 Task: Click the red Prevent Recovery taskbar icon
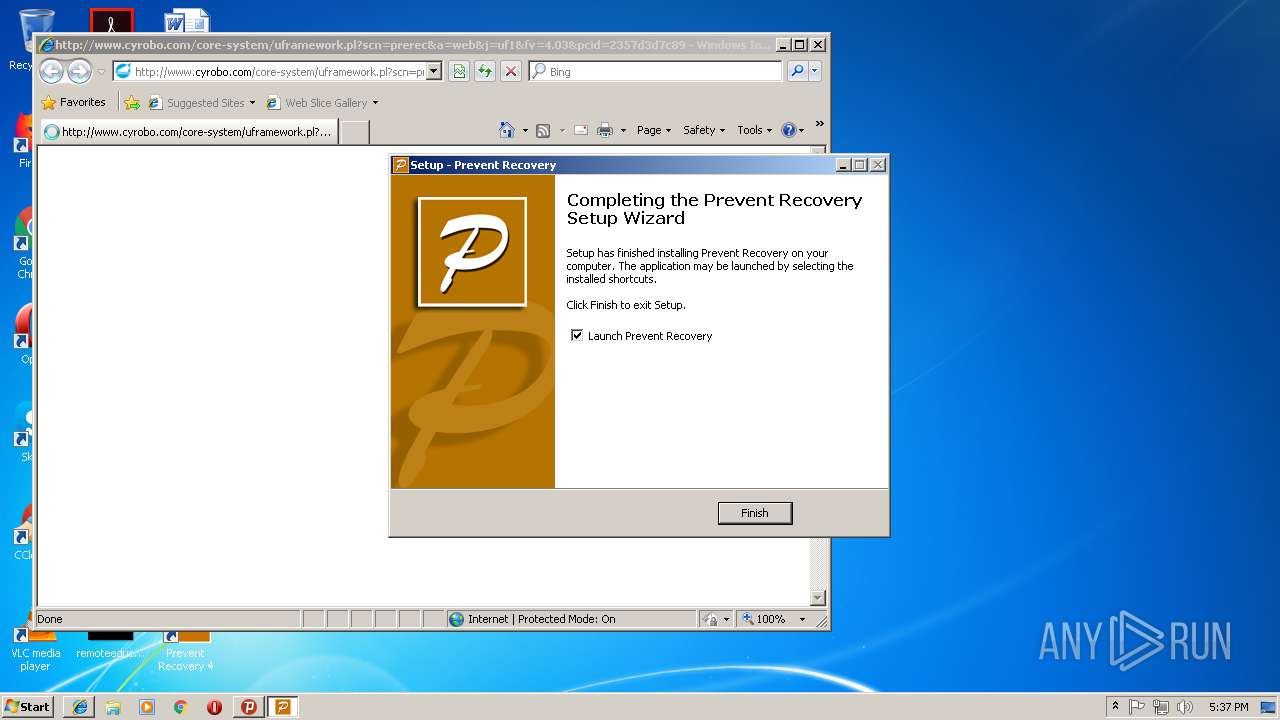[248, 707]
